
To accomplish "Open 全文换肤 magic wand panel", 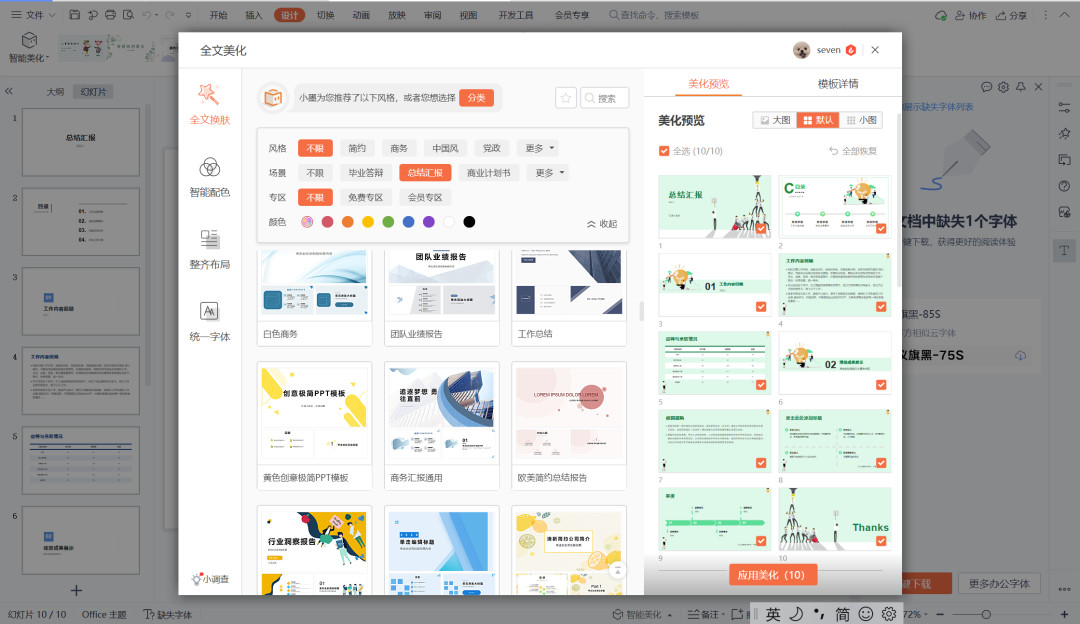I will (209, 103).
